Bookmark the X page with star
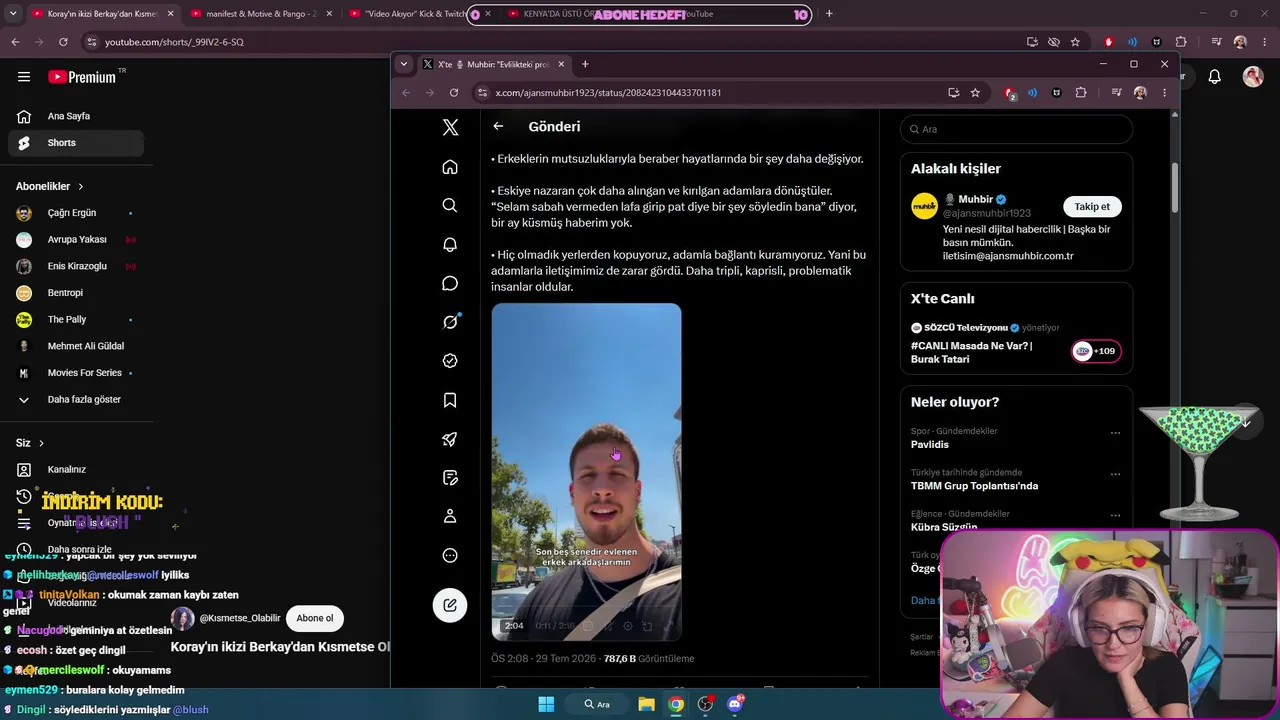The height and width of the screenshot is (720, 1280). (x=975, y=93)
